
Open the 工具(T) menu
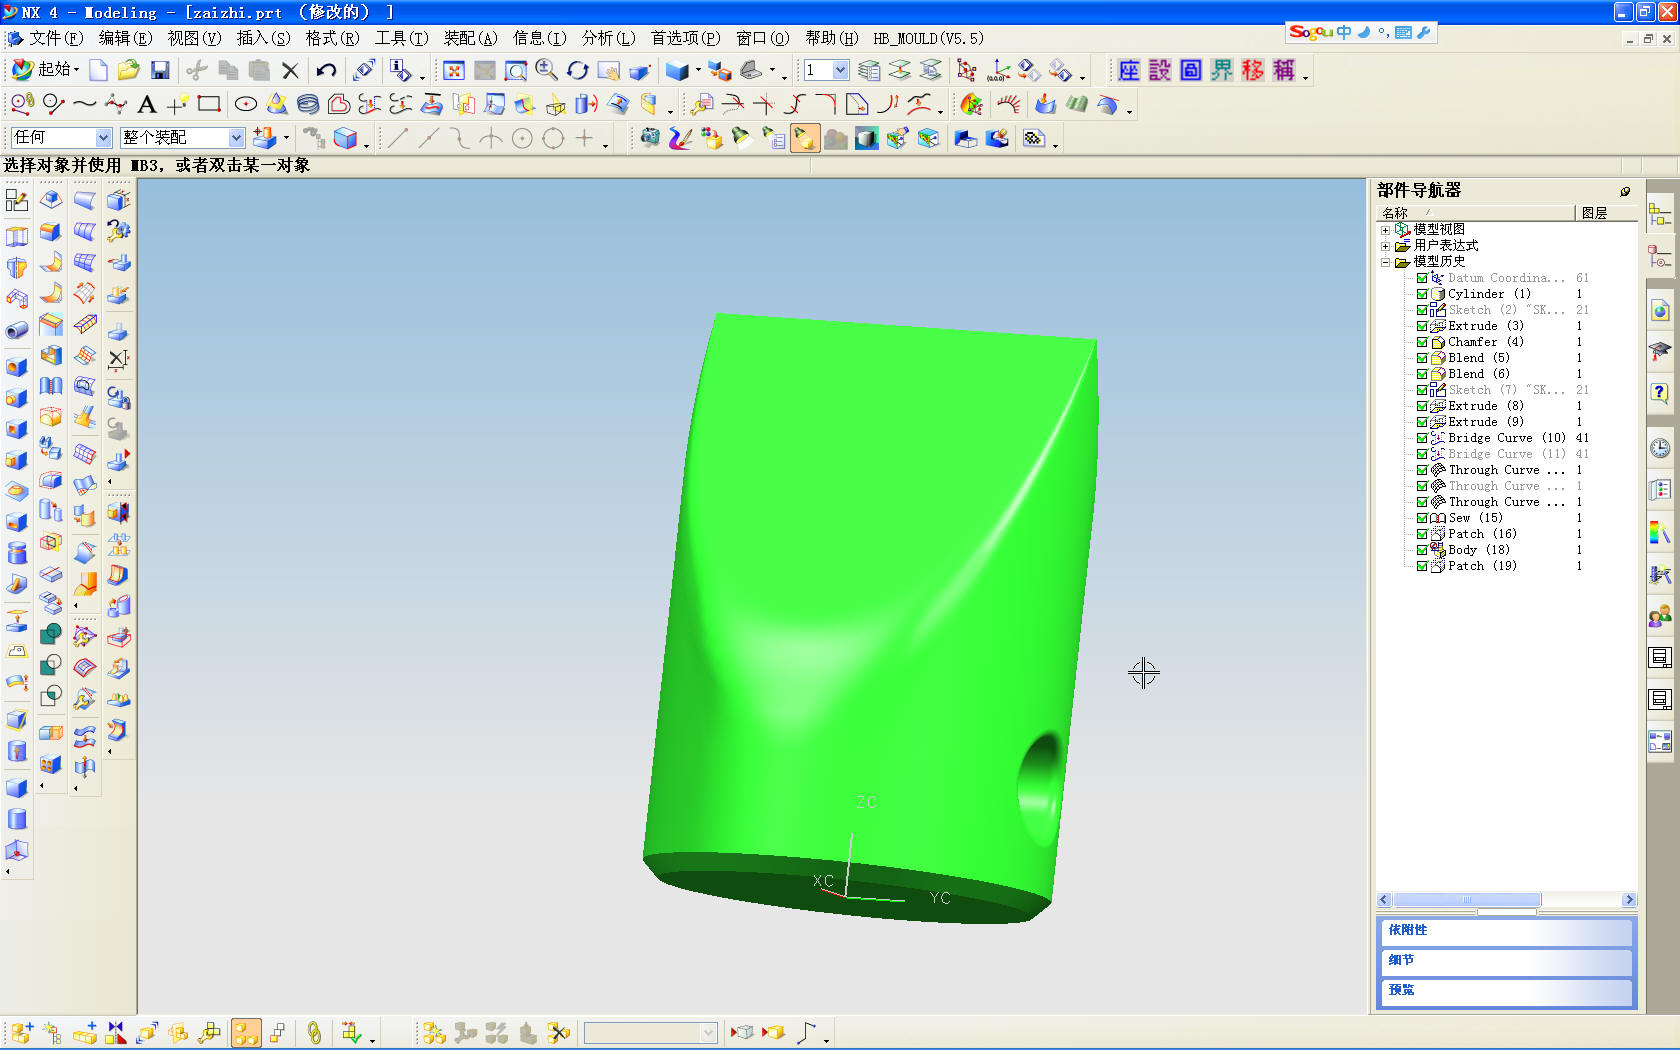pos(401,38)
